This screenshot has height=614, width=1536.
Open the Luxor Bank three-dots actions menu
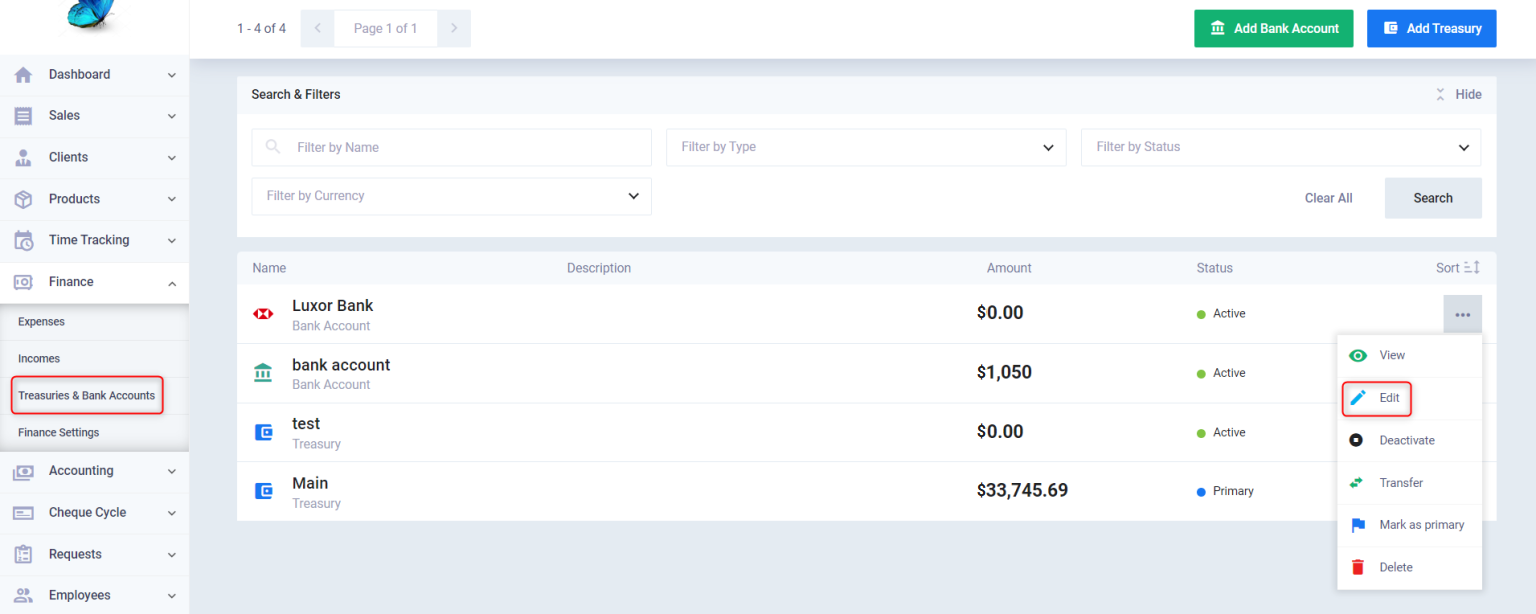tap(1463, 315)
